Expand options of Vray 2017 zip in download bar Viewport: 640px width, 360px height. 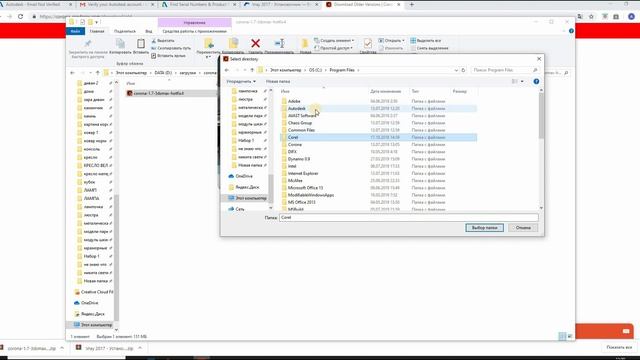pyautogui.click(x=140, y=348)
